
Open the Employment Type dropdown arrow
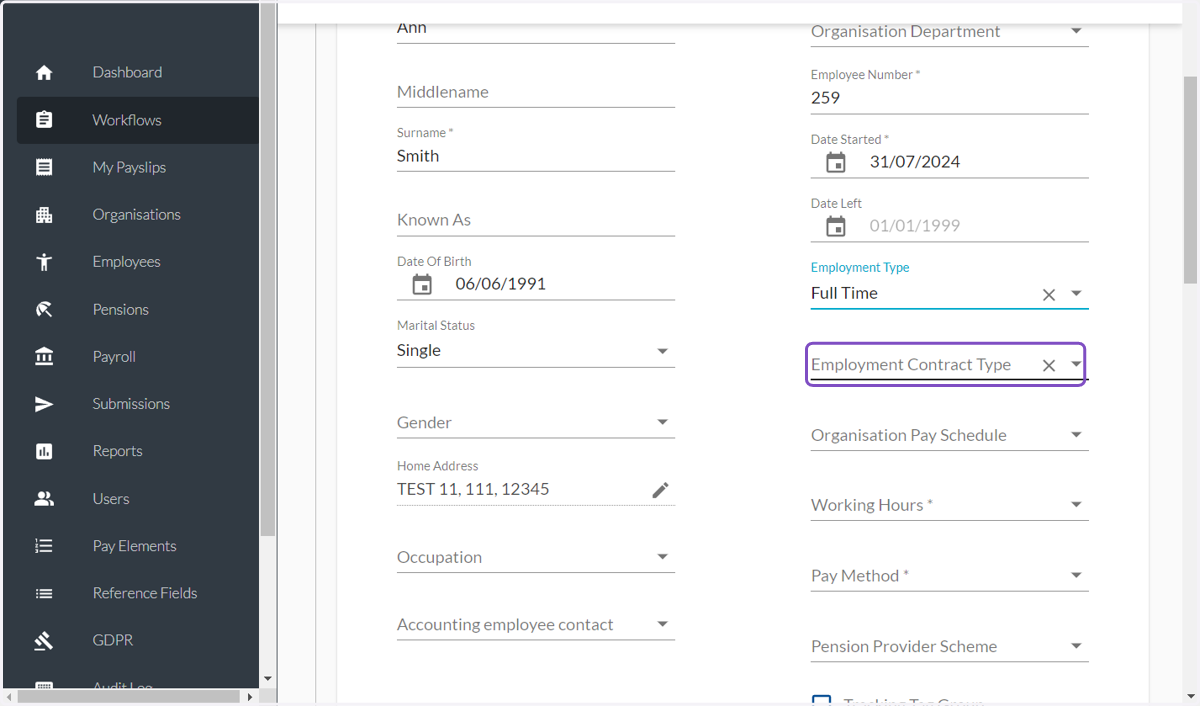[x=1076, y=293]
